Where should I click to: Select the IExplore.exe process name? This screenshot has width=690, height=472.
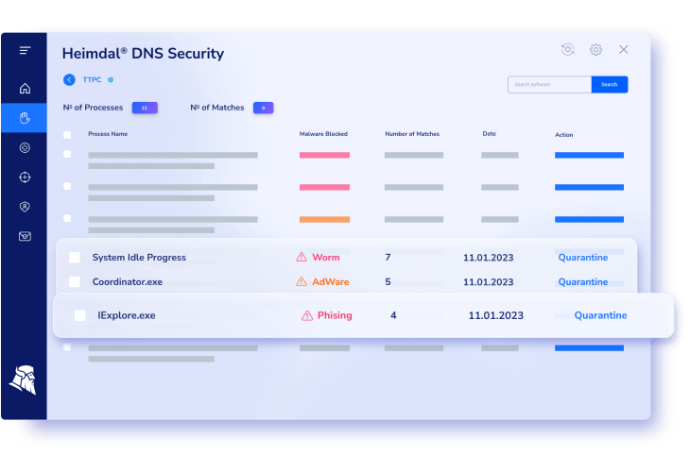(x=126, y=315)
